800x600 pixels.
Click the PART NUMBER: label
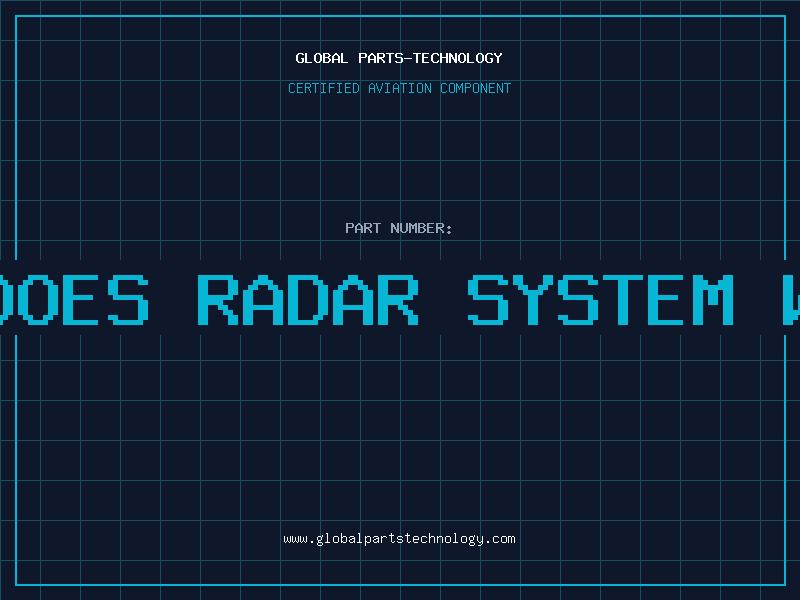click(399, 228)
